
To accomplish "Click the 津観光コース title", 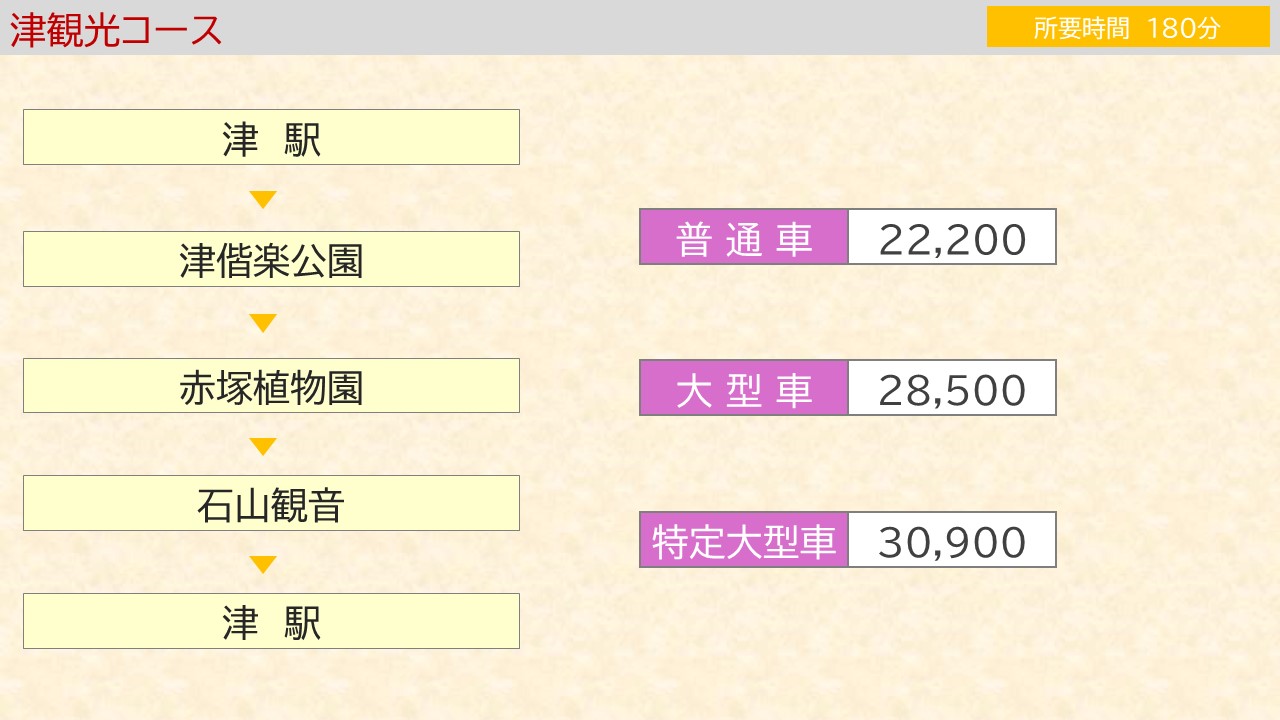I will 116,30.
